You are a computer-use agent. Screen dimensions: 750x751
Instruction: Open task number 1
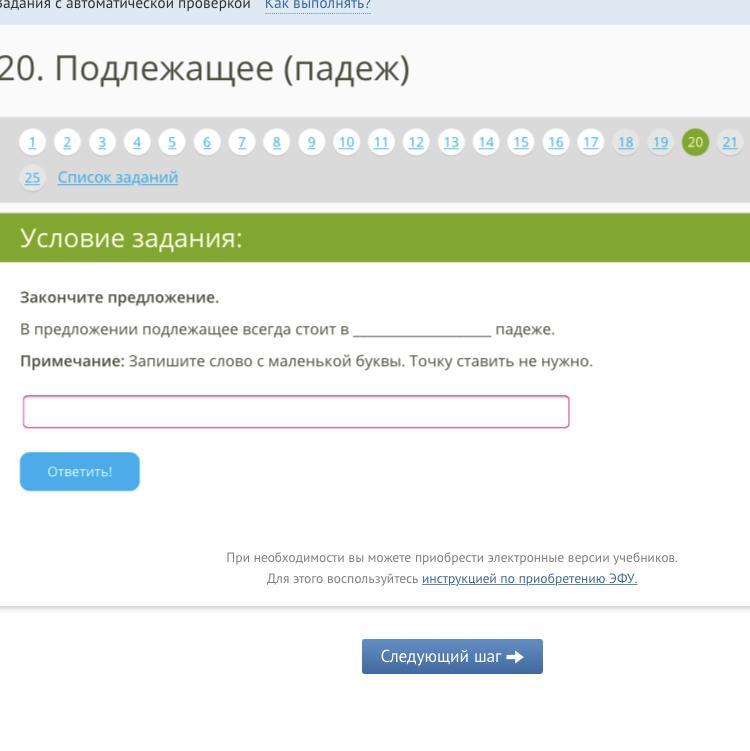pyautogui.click(x=32, y=142)
